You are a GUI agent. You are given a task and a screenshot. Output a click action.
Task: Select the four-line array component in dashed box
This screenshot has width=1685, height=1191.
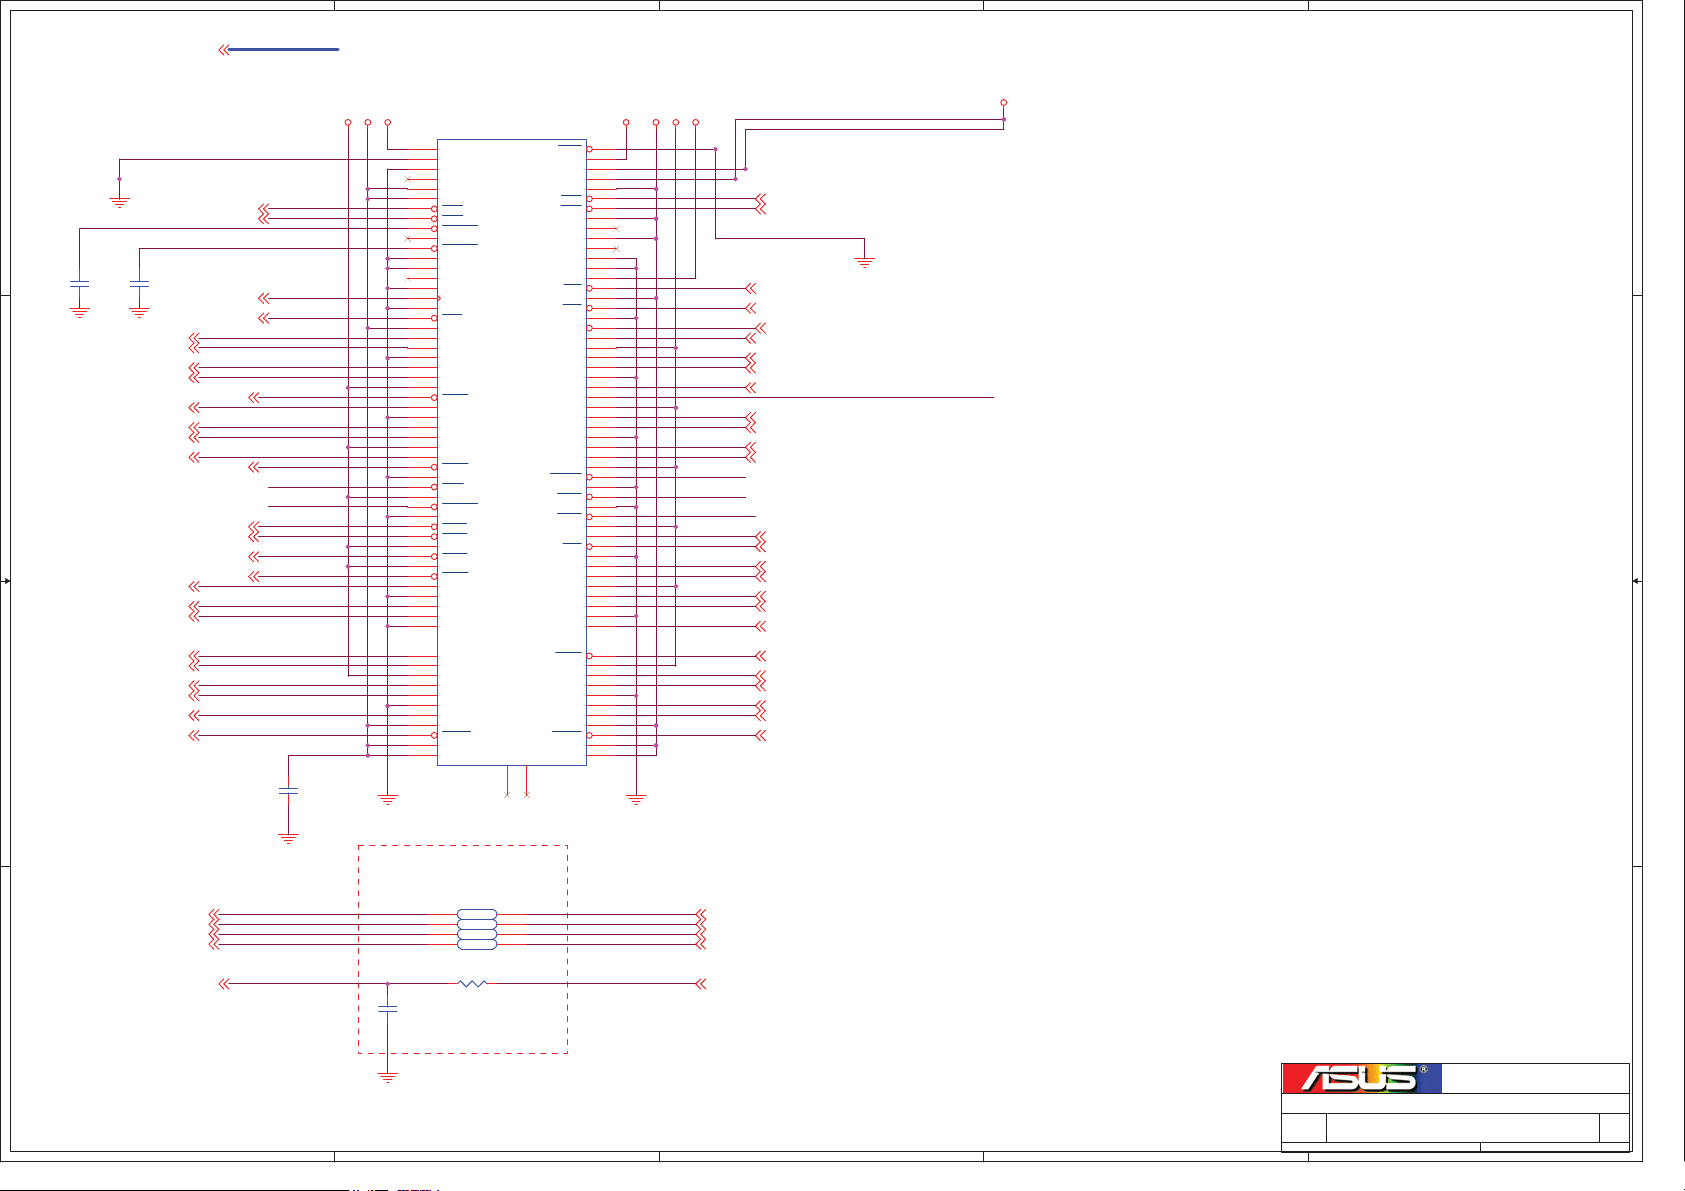477,929
